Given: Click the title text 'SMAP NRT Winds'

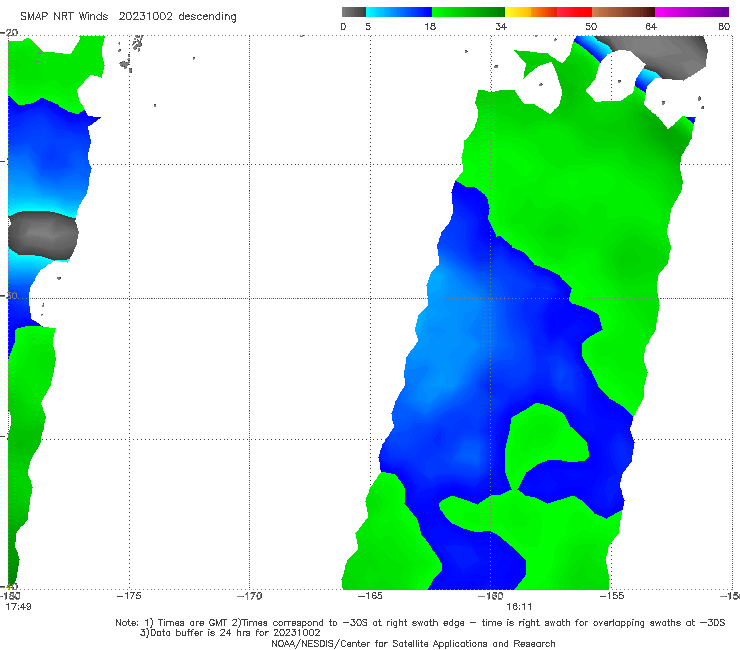Looking at the screenshot, I should [x=64, y=16].
